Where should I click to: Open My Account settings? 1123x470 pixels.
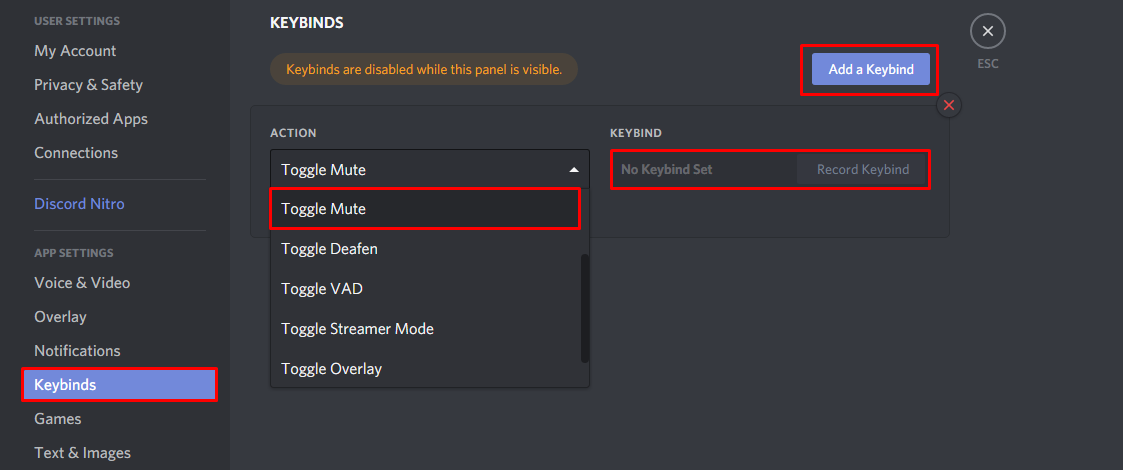75,51
